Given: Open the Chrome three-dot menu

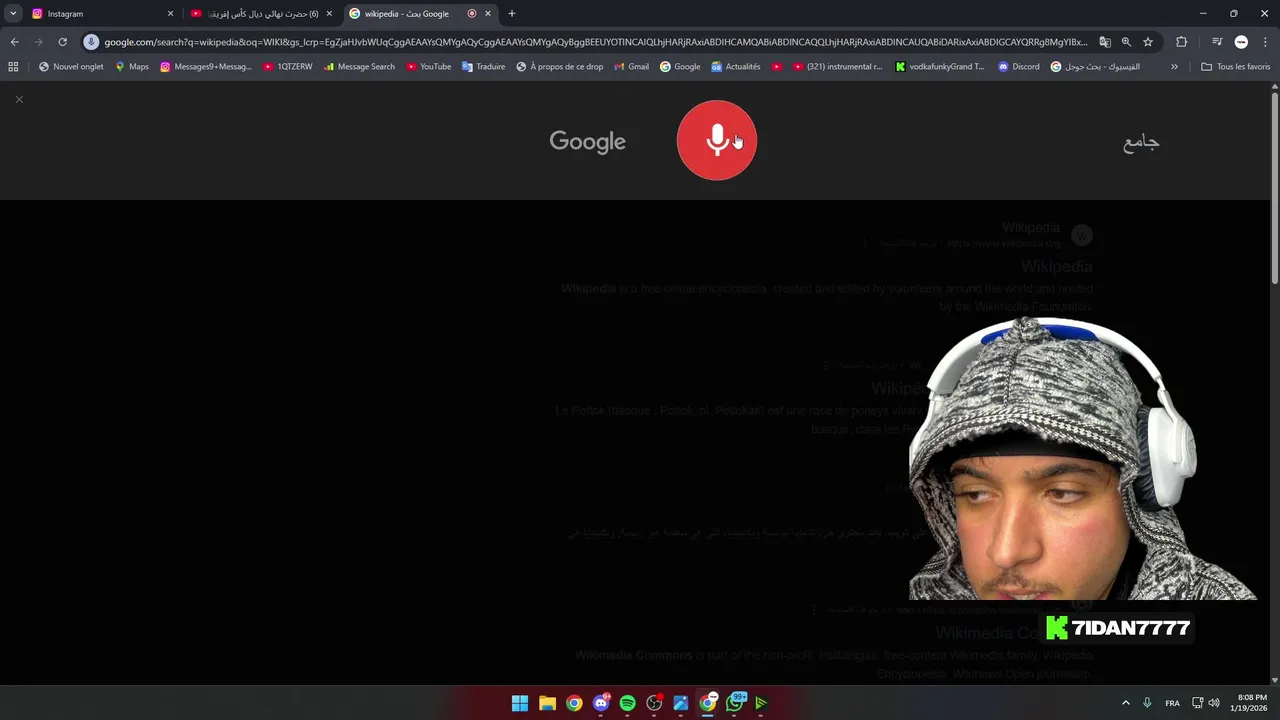Looking at the screenshot, I should [1266, 42].
